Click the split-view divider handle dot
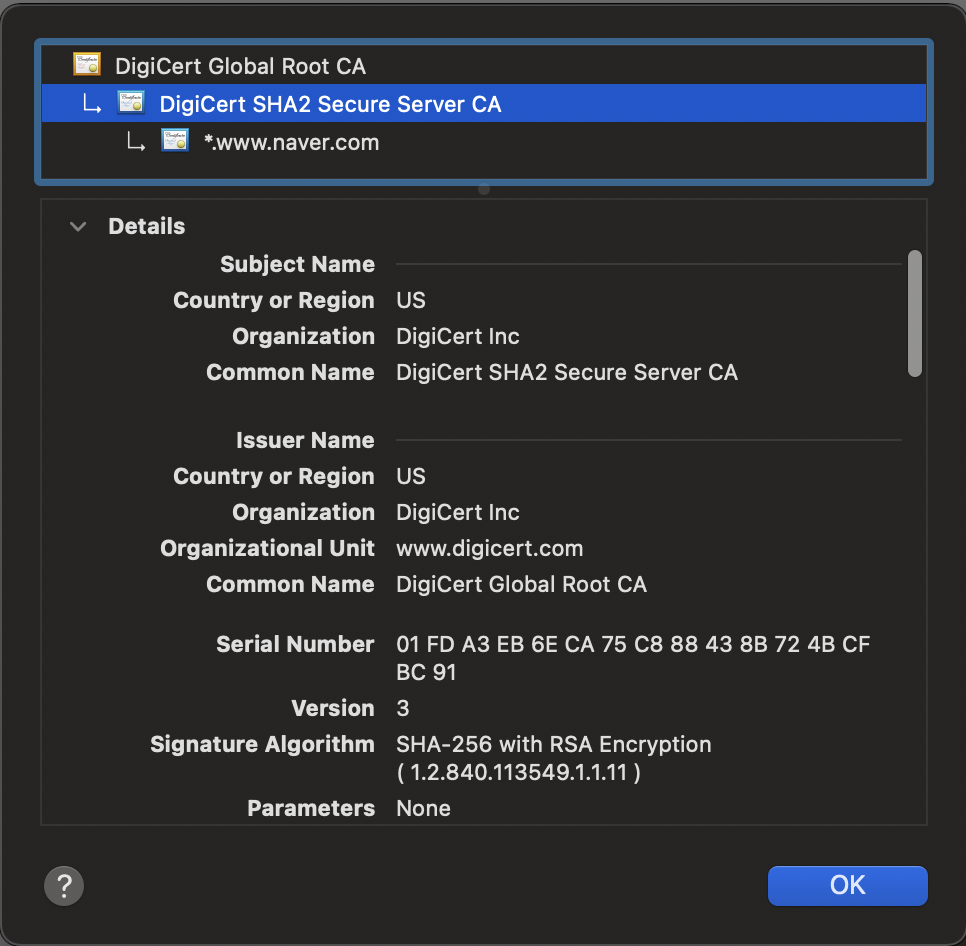This screenshot has height=946, width=966. [484, 189]
